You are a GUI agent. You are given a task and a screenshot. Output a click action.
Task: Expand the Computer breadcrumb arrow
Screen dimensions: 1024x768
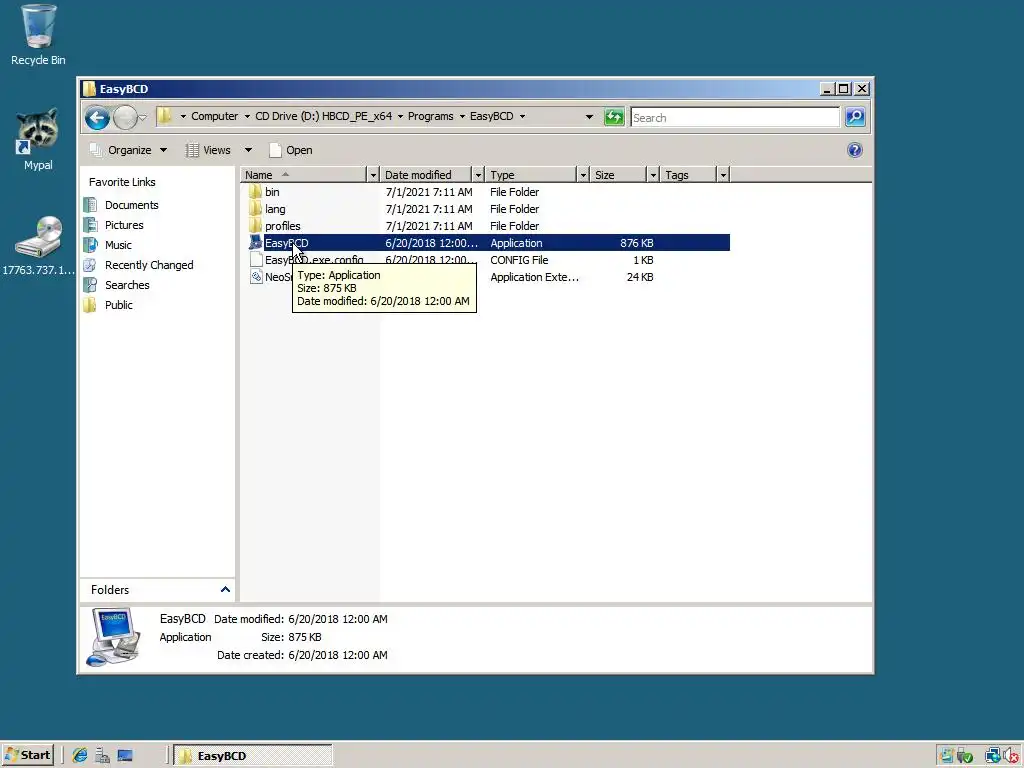(248, 116)
